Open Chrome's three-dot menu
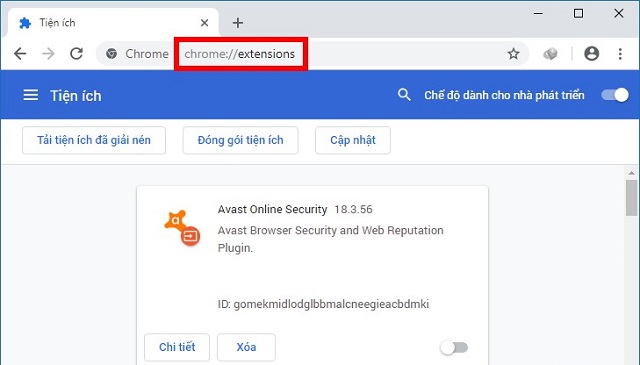 coord(620,53)
